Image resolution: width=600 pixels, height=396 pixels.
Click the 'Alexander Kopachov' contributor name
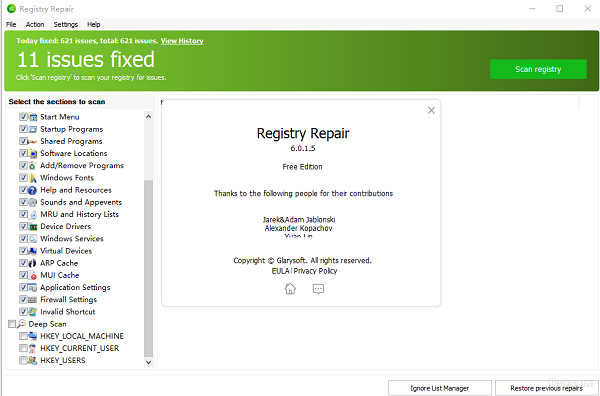click(x=298, y=228)
